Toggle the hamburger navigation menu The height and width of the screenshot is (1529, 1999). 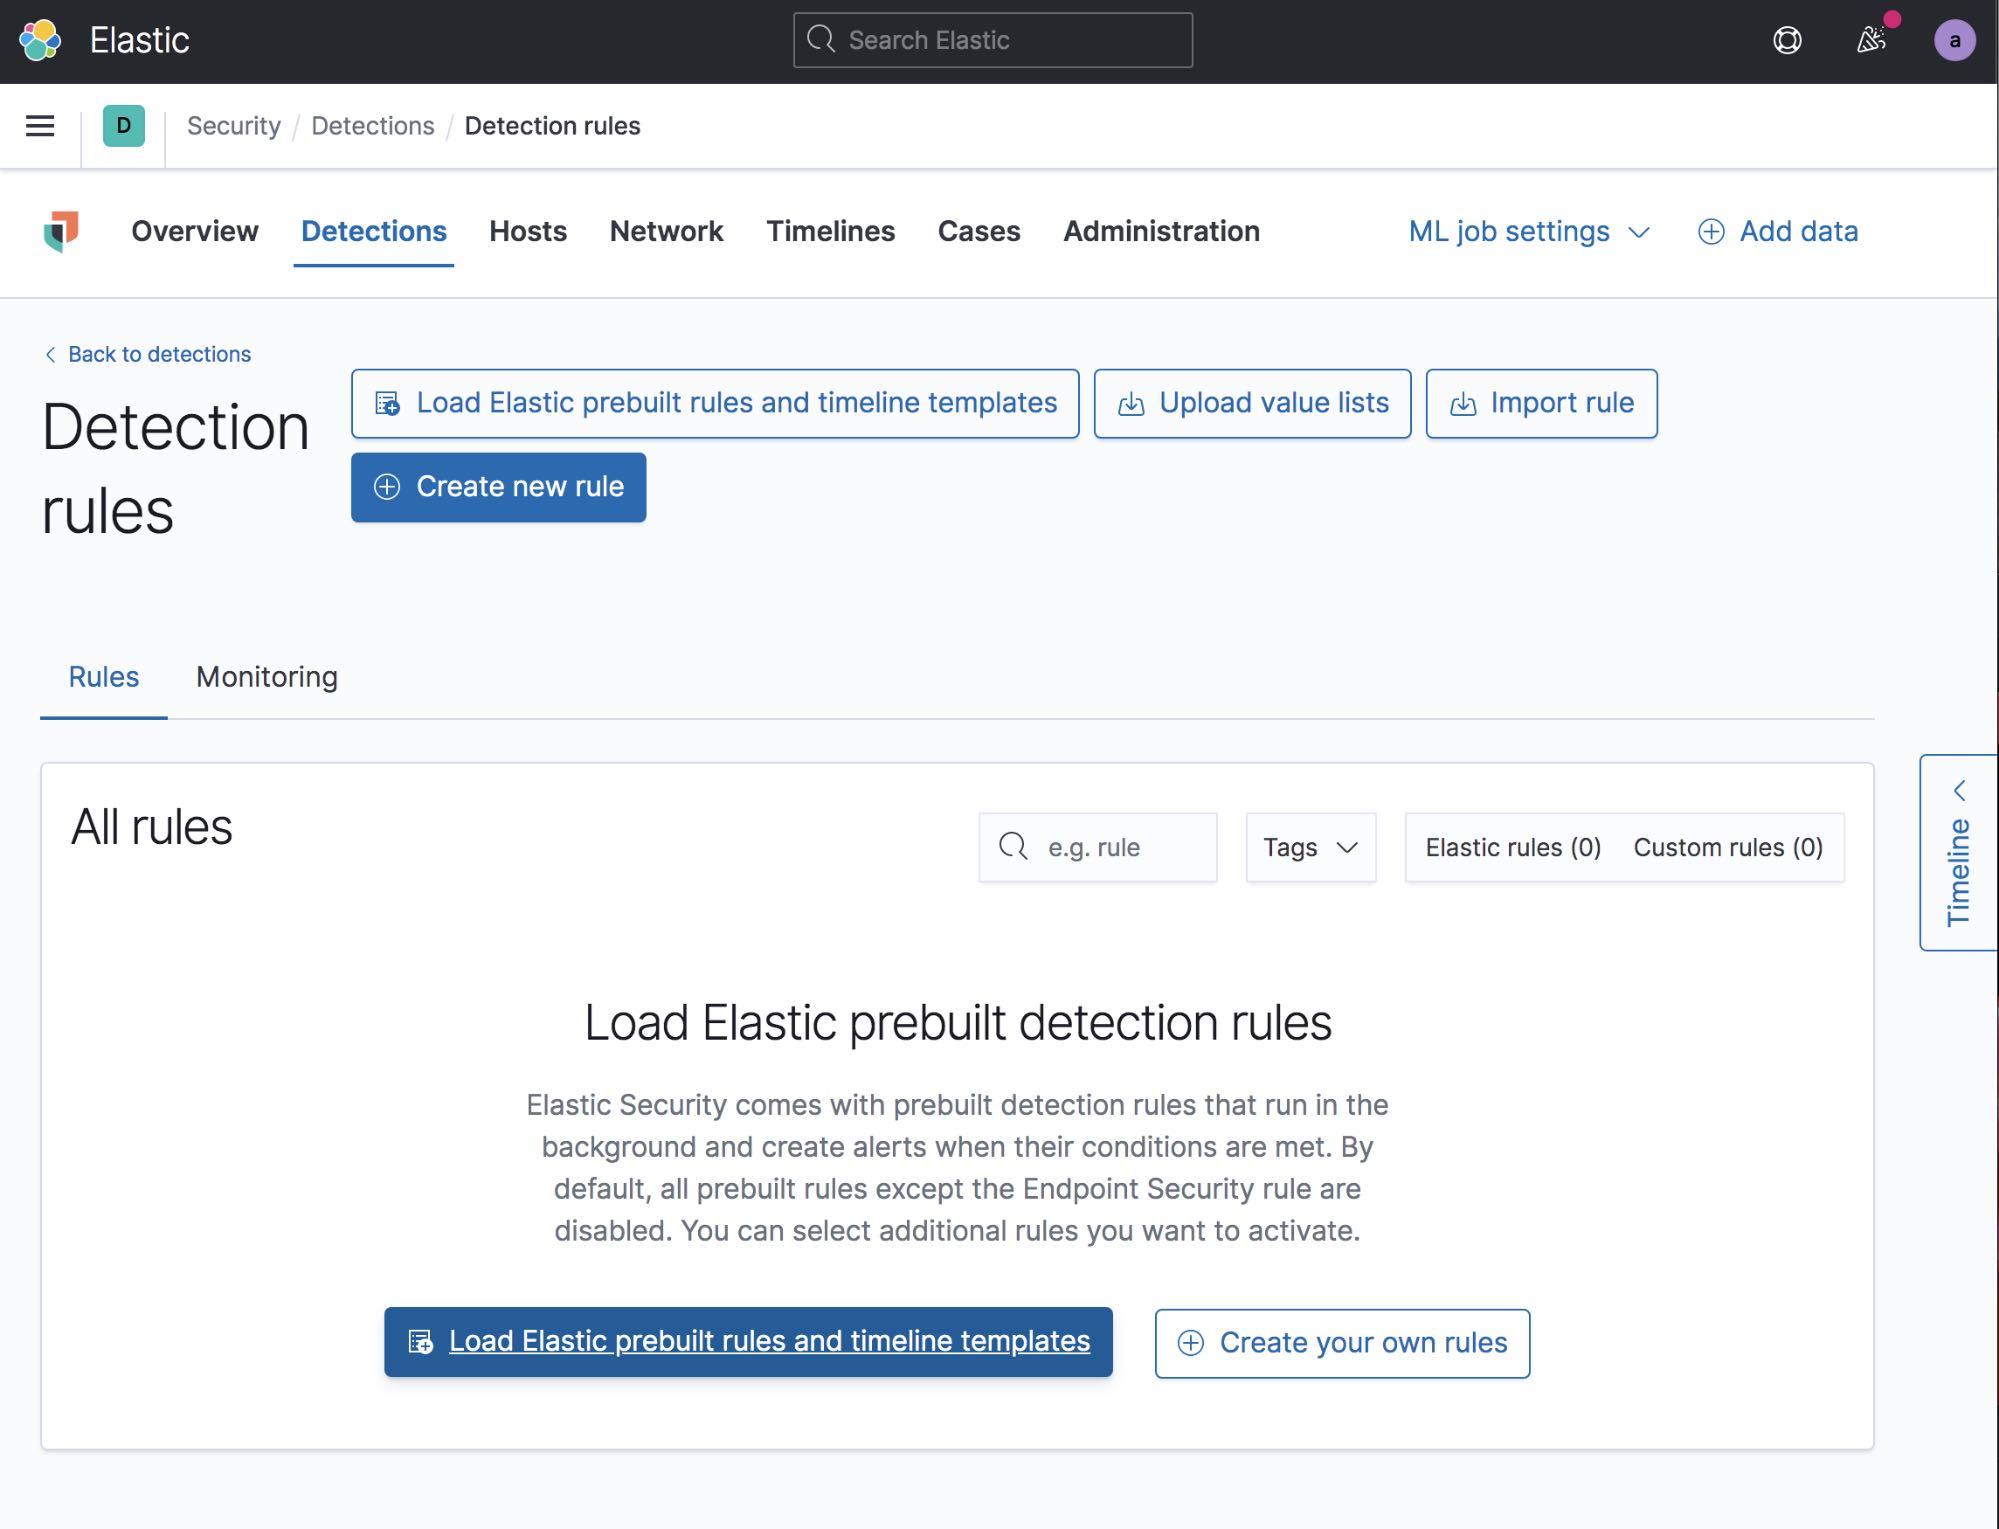tap(40, 125)
